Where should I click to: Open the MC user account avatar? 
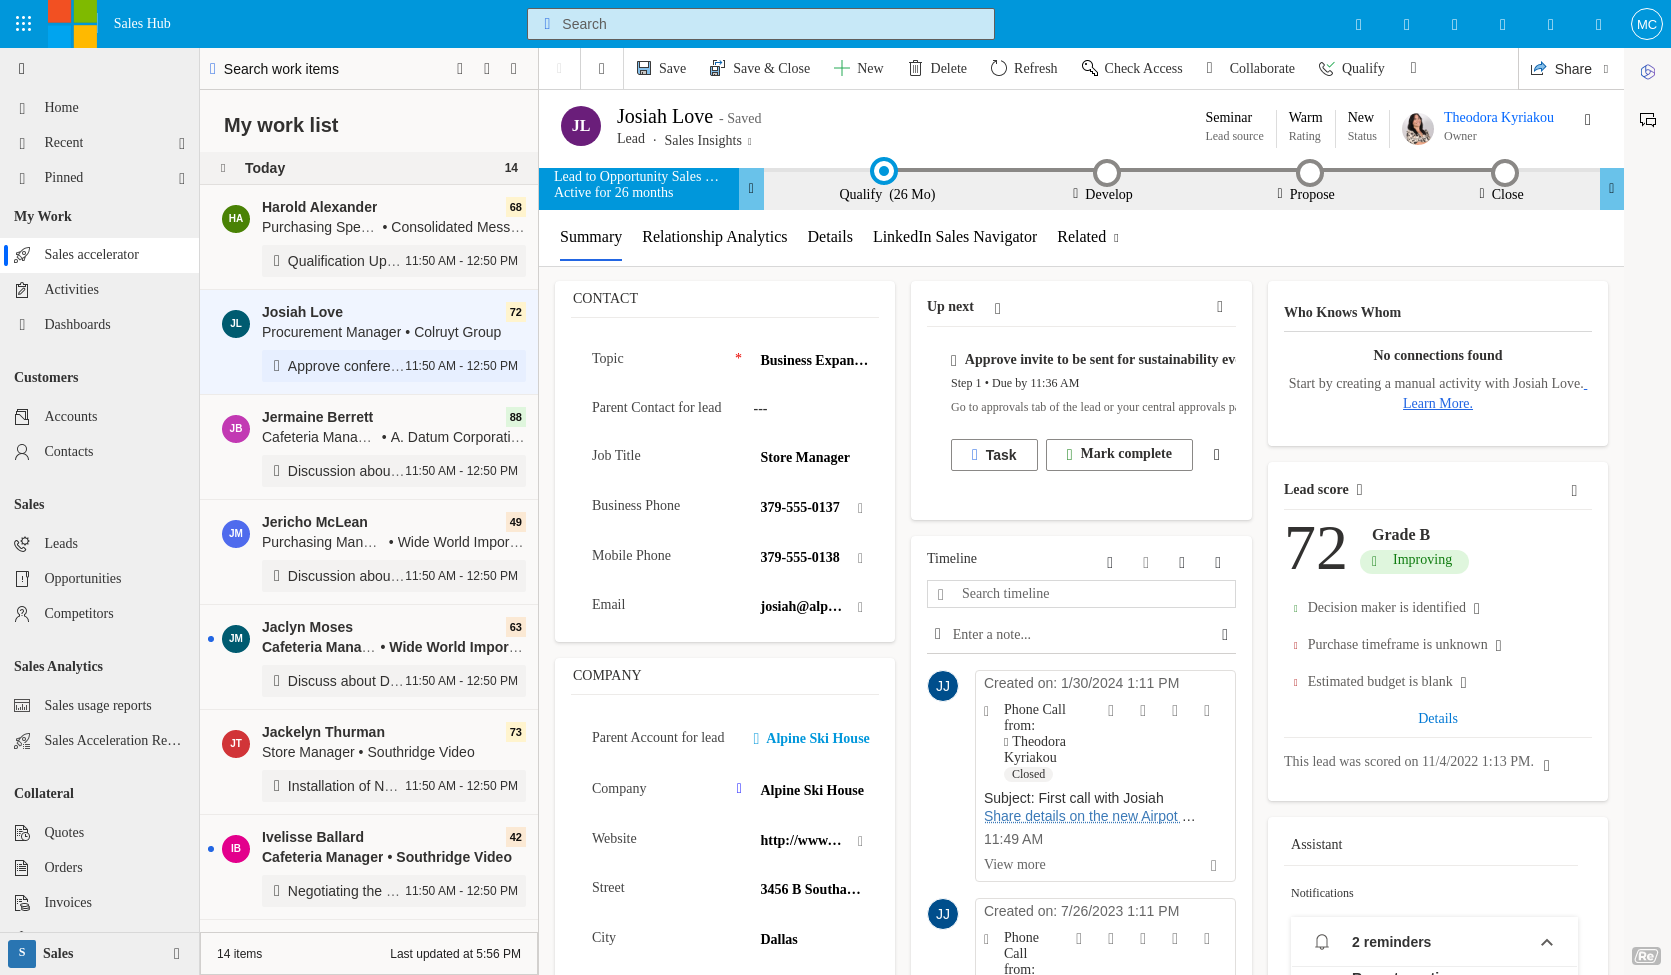click(x=1646, y=24)
